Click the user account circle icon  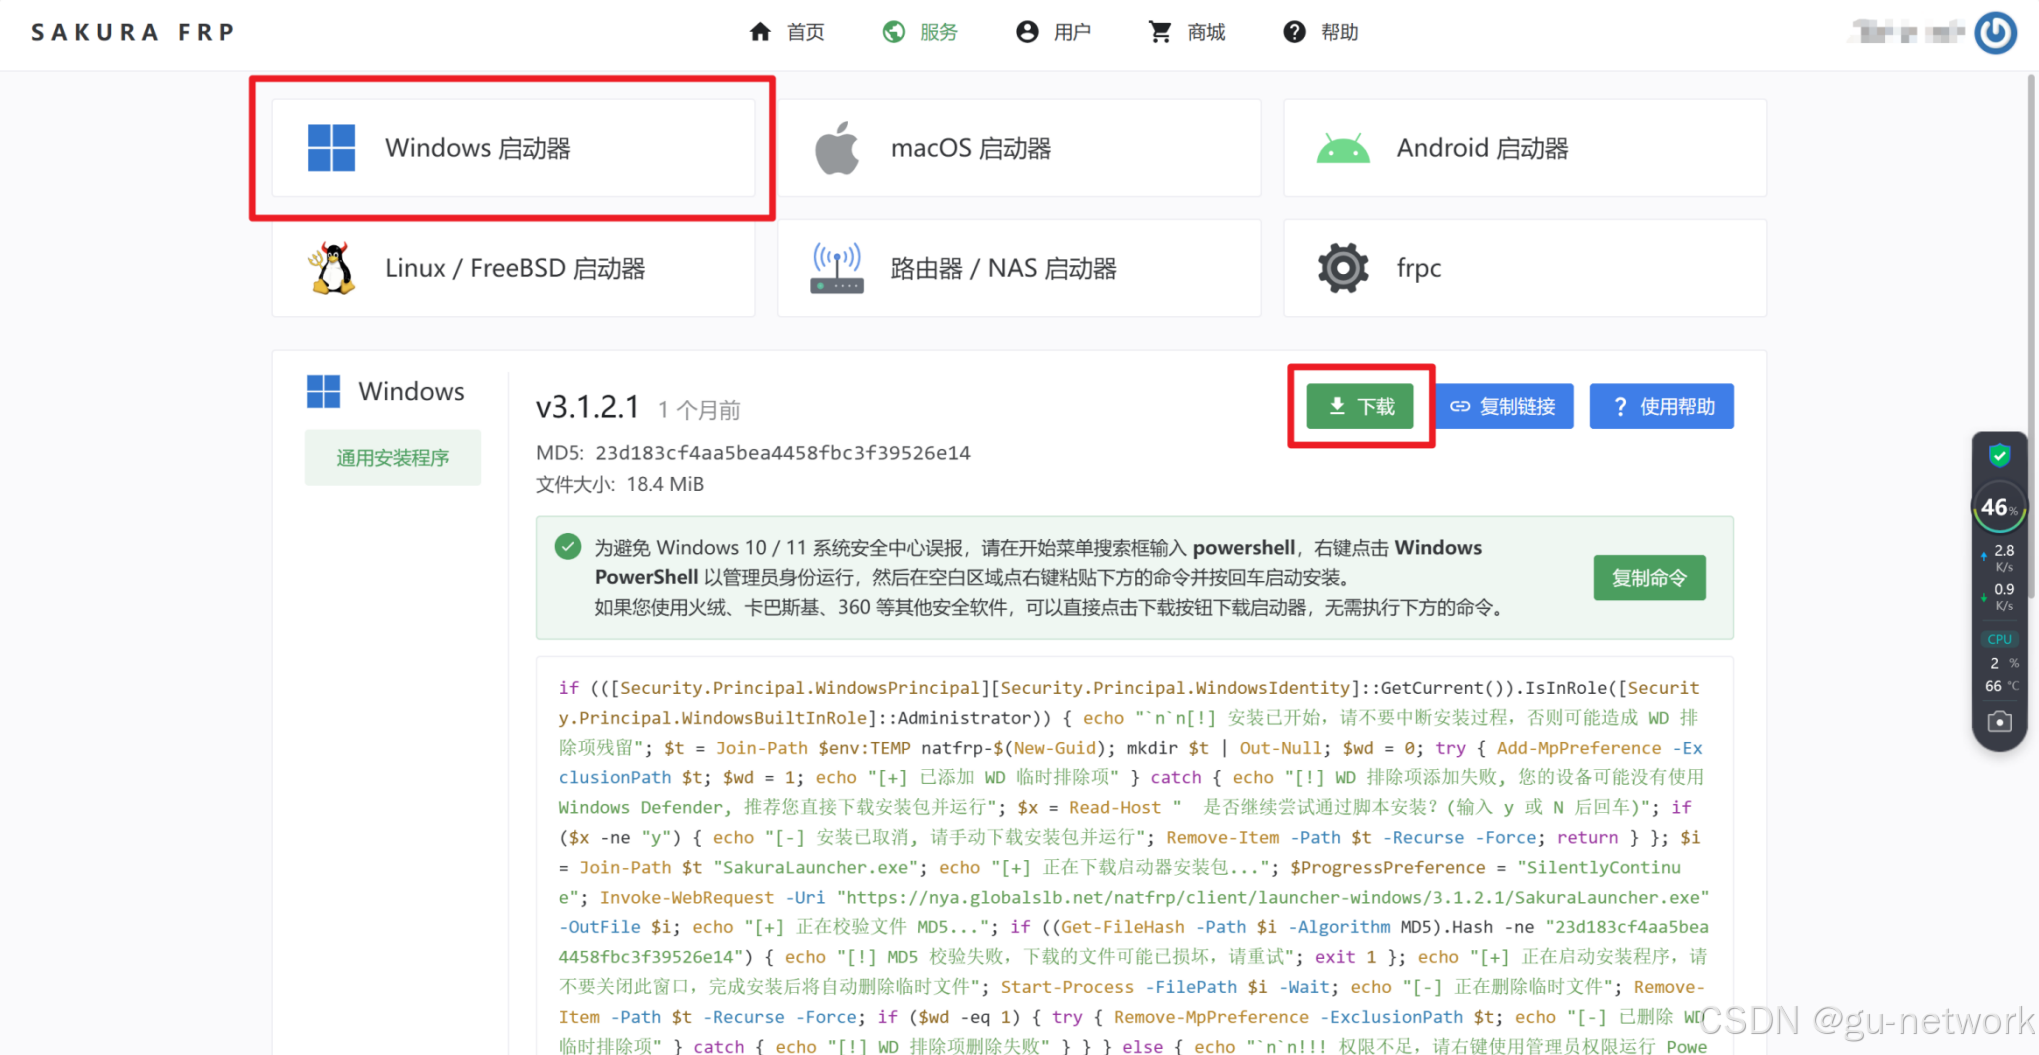tap(1027, 32)
